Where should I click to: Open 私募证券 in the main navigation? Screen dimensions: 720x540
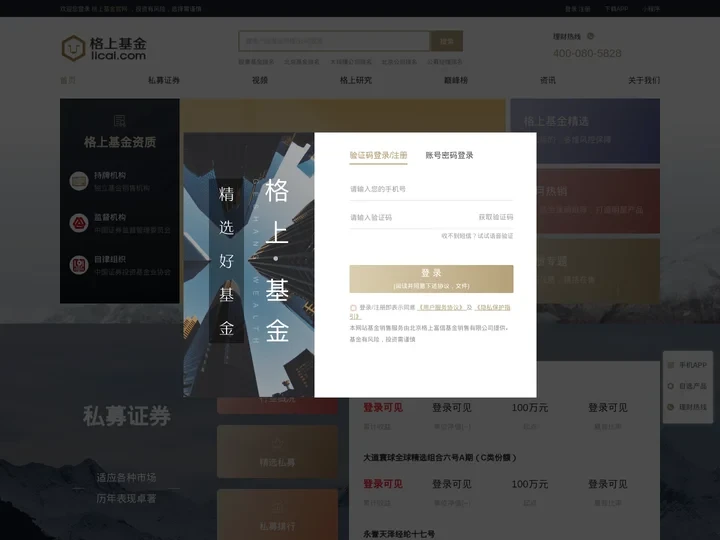[x=163, y=80]
